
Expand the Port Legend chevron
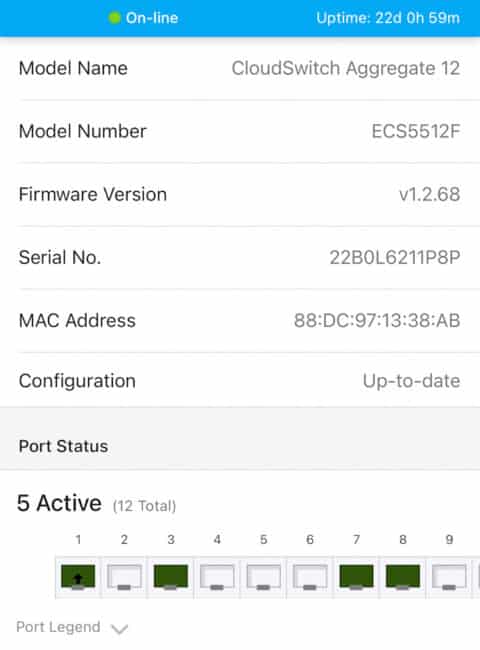(x=119, y=629)
